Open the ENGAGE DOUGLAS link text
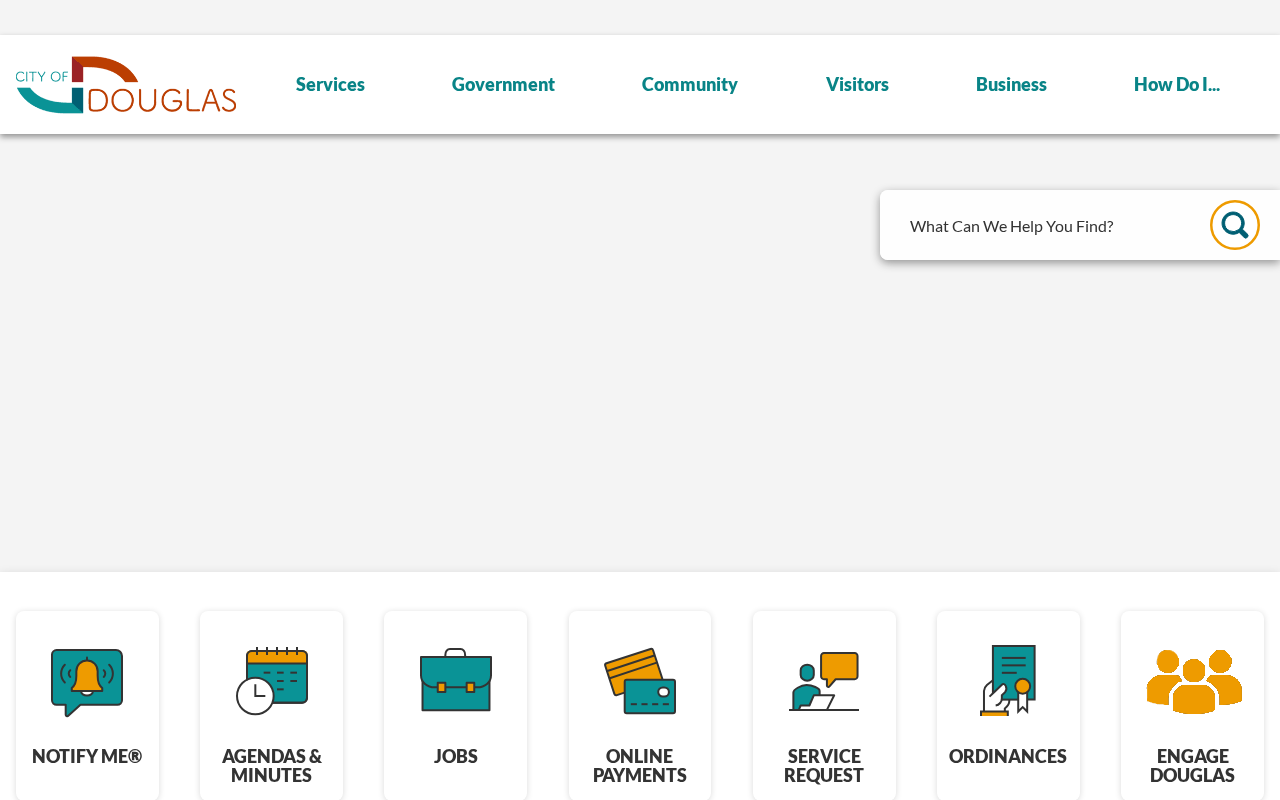1280x800 pixels. [1193, 766]
